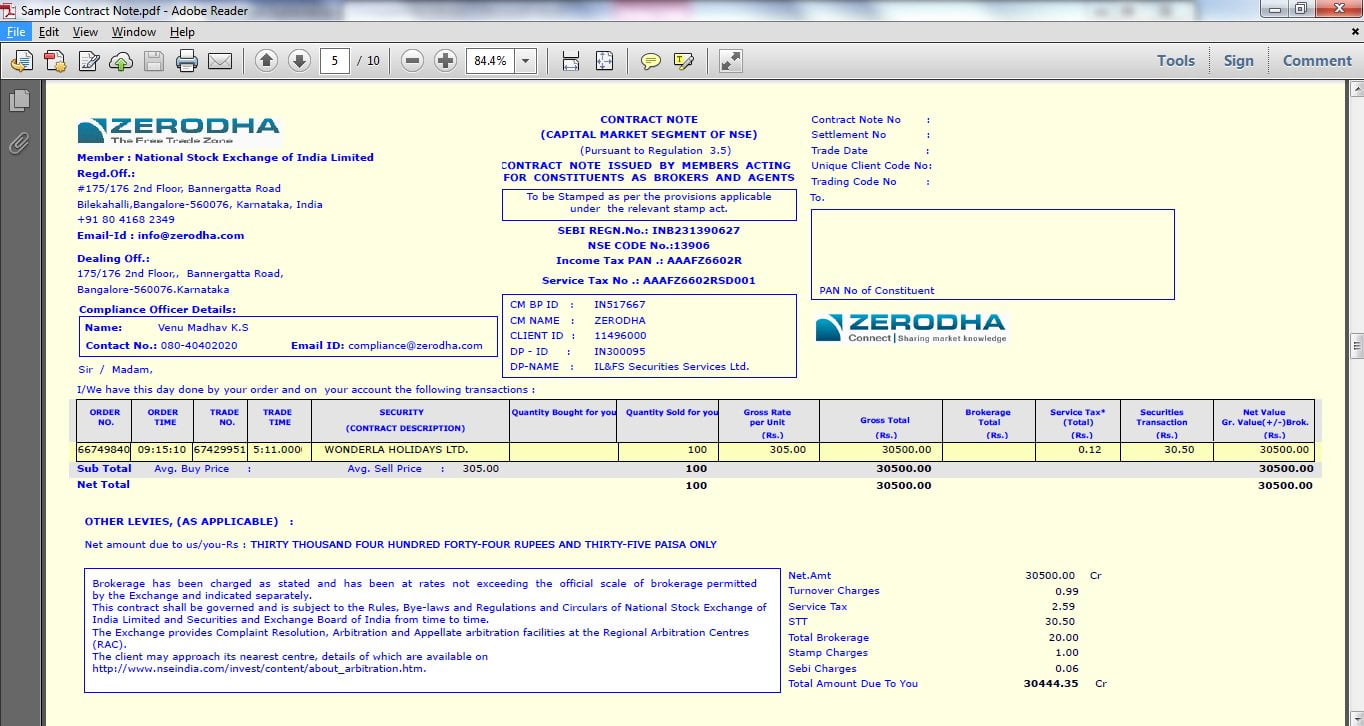Click the Sebi Charges label
Image resolution: width=1364 pixels, height=726 pixels.
coord(822,669)
